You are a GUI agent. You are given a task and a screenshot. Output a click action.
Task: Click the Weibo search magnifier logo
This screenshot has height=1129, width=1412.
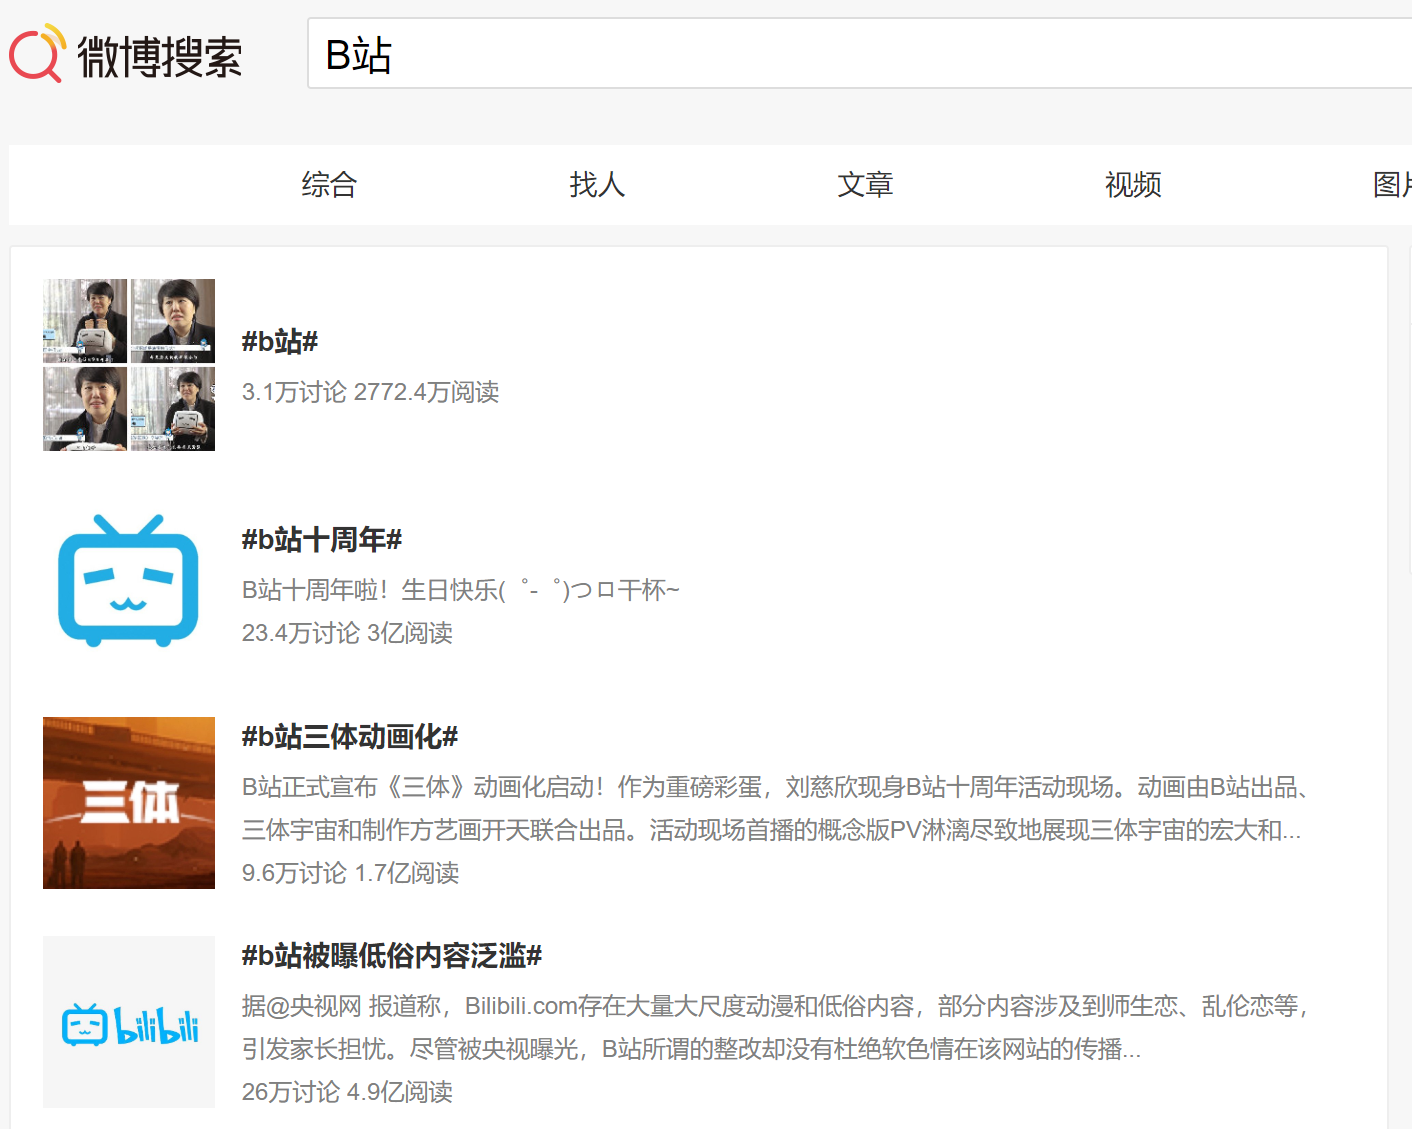[x=38, y=54]
